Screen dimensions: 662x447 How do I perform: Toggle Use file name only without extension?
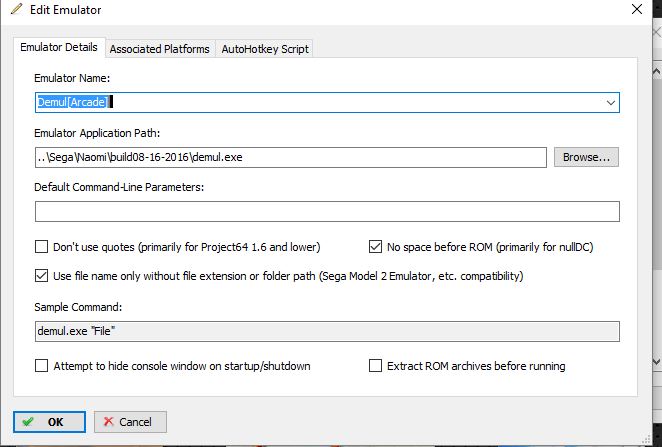tap(42, 276)
